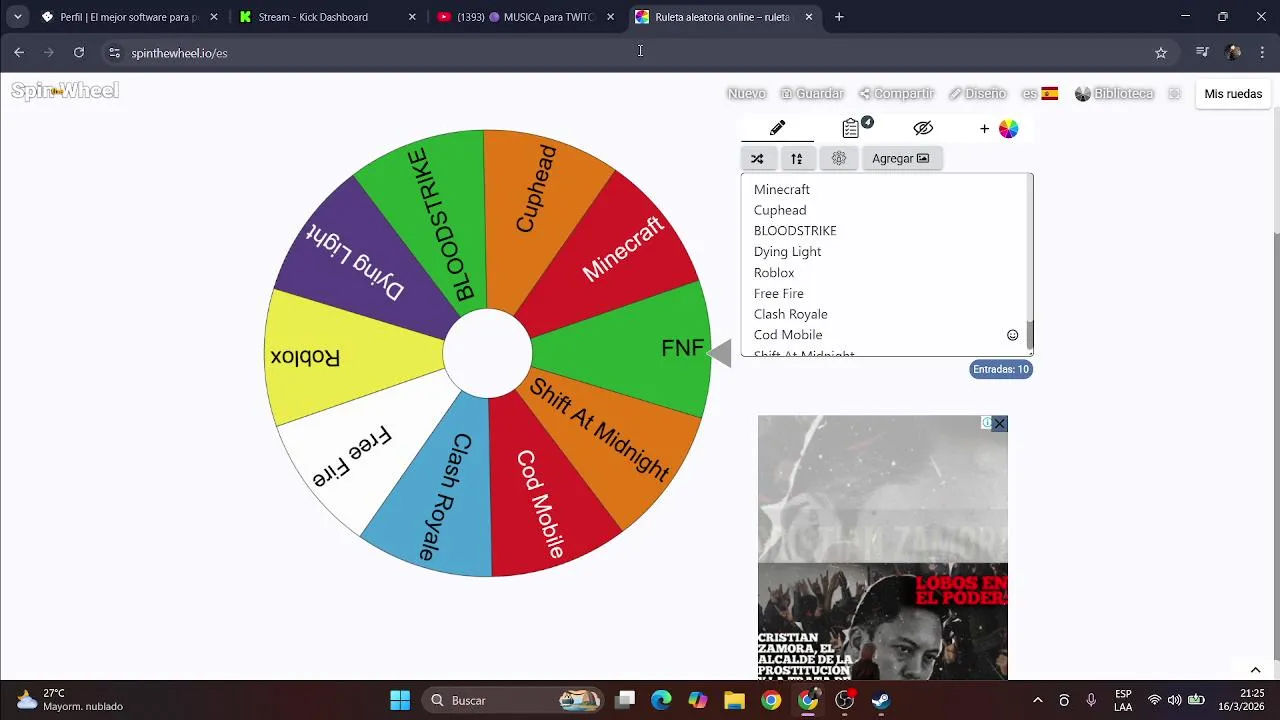Toggle fullscreen mode icon in top bar

pos(1175,93)
